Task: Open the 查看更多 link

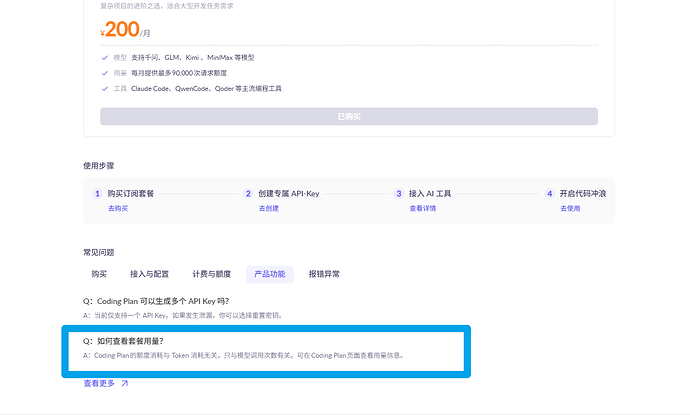Action: click(x=99, y=383)
